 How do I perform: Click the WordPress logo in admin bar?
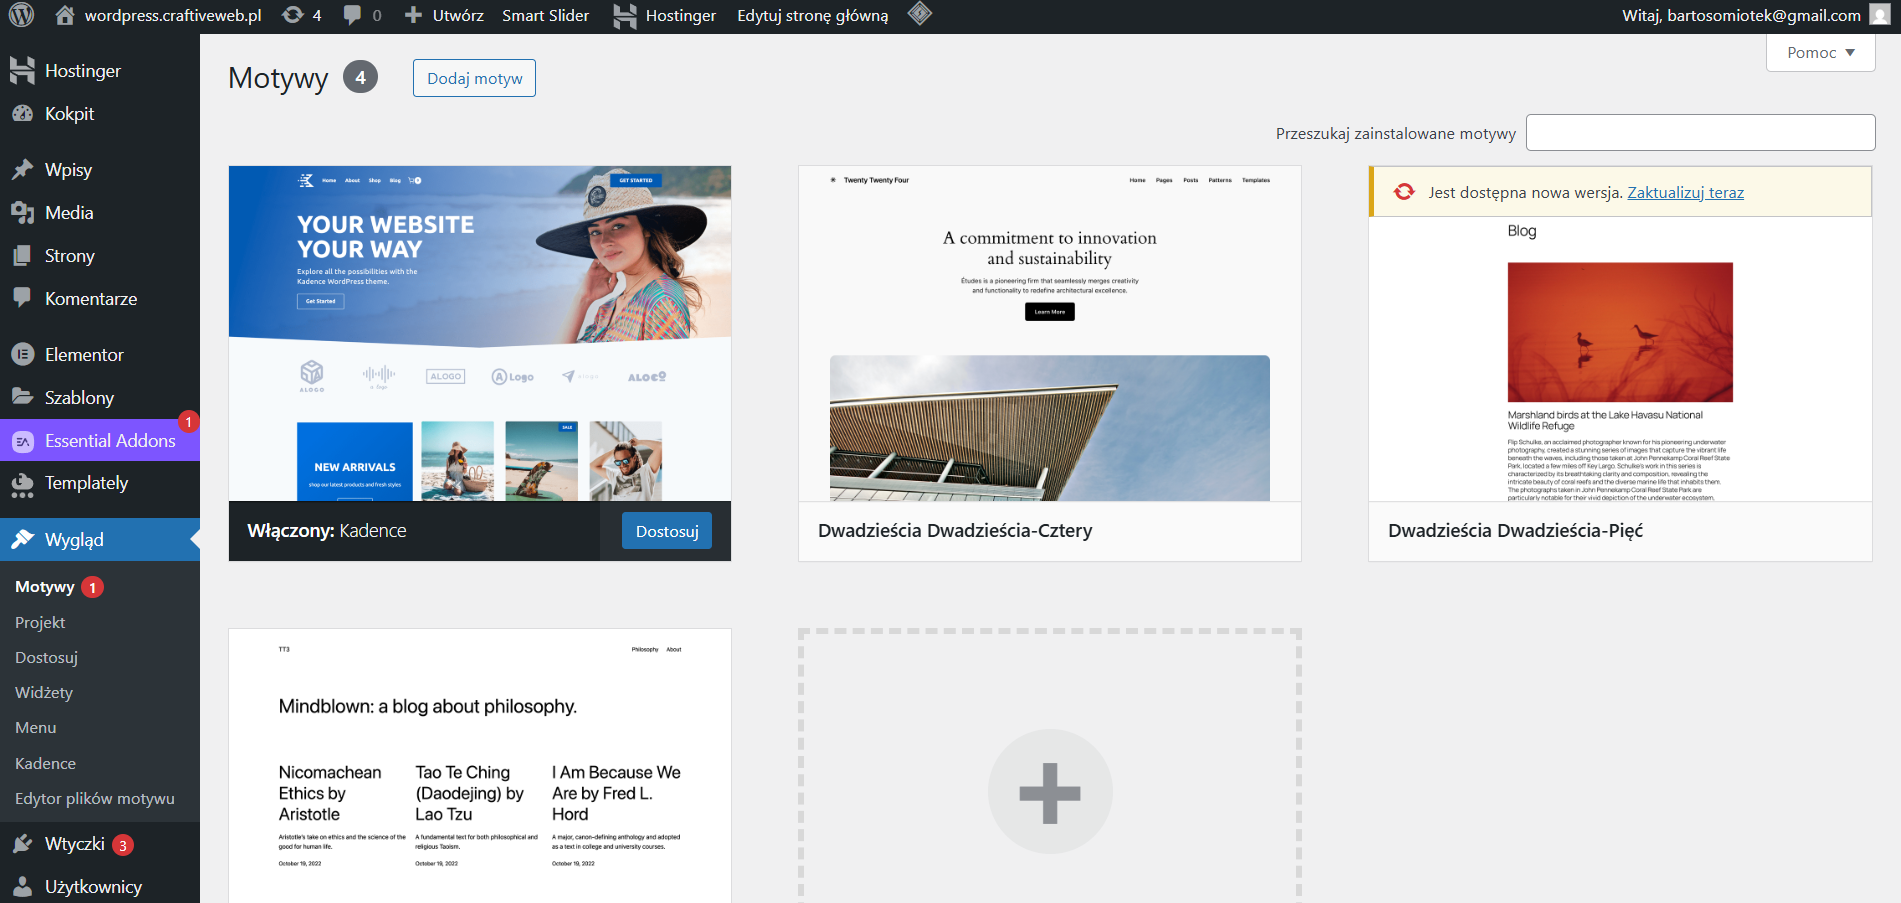tap(21, 16)
